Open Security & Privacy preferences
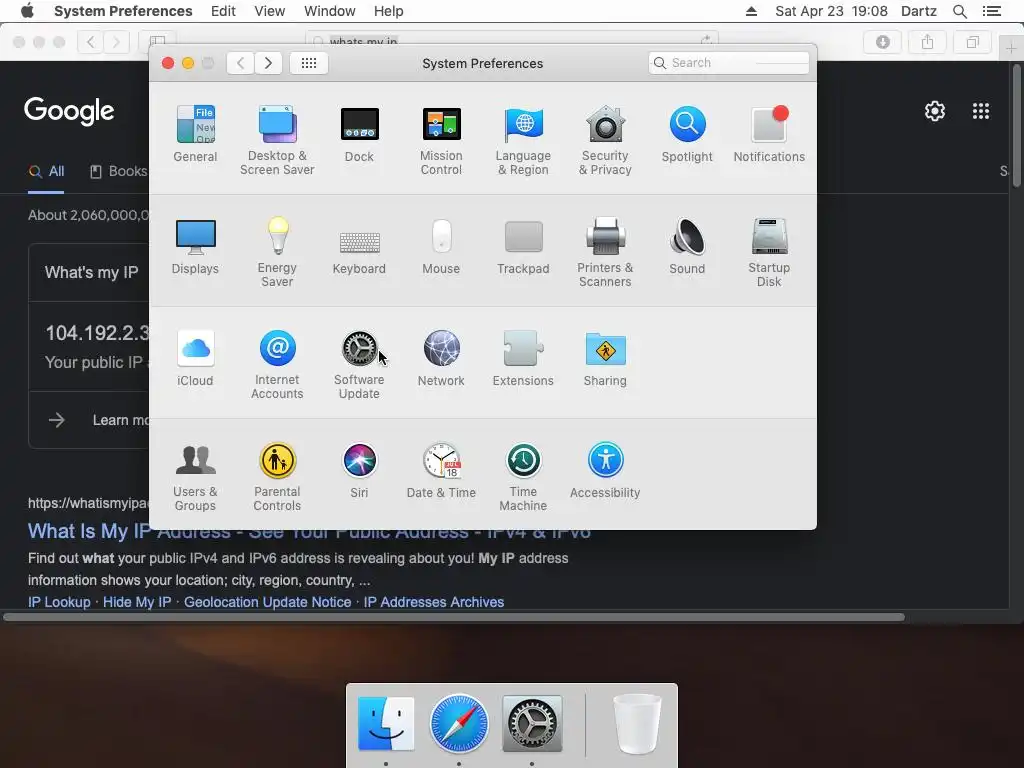1024x768 pixels. pyautogui.click(x=605, y=140)
